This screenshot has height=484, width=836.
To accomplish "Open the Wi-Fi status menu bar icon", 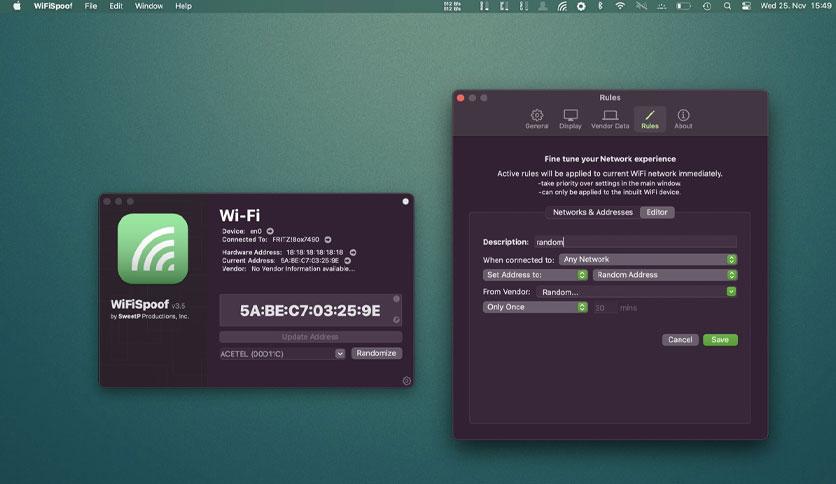I will [620, 6].
